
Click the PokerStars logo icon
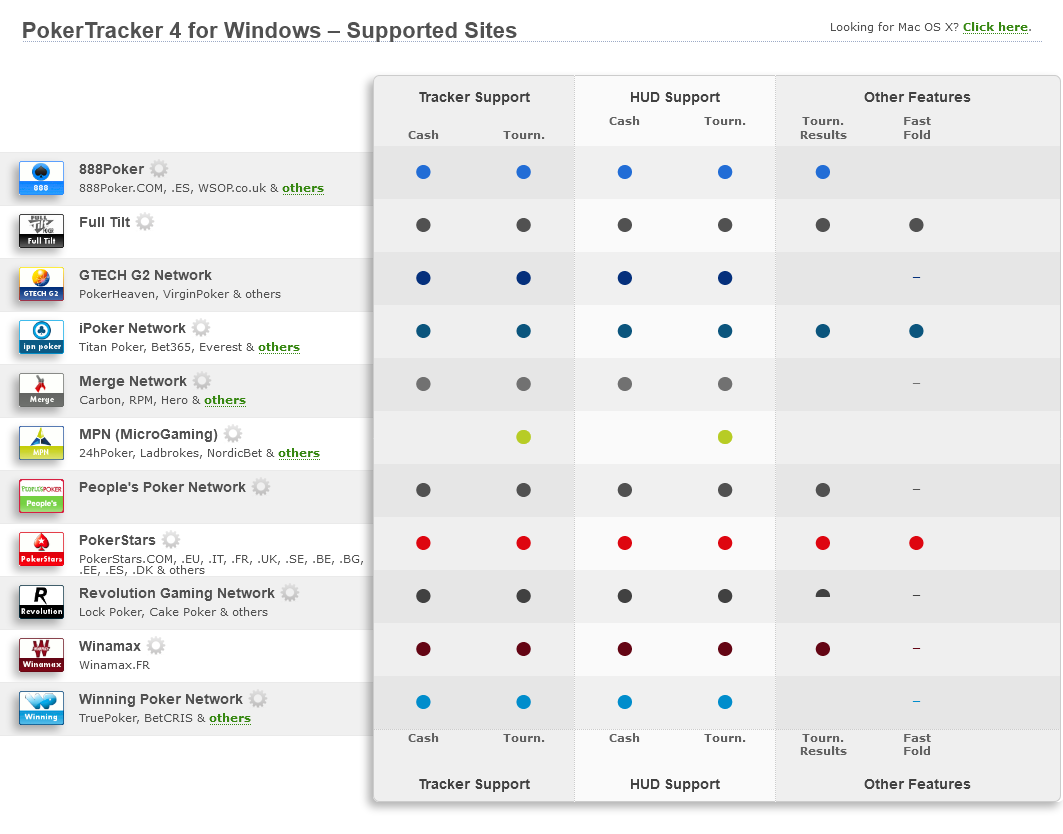[41, 549]
